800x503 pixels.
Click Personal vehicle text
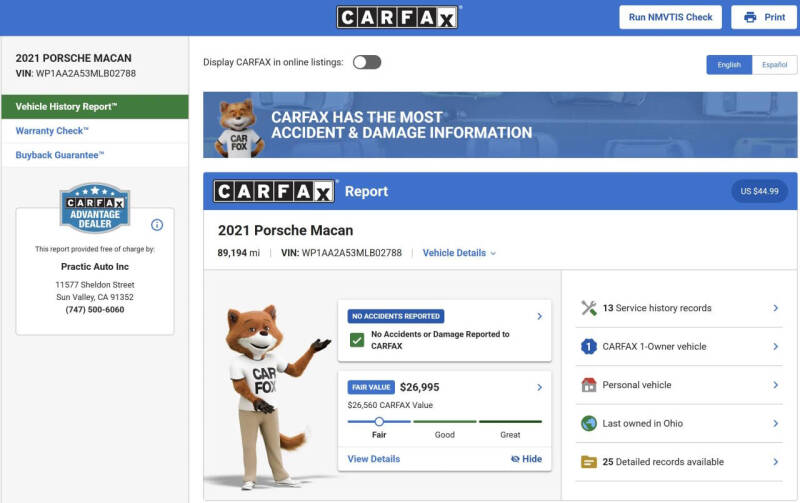[637, 385]
